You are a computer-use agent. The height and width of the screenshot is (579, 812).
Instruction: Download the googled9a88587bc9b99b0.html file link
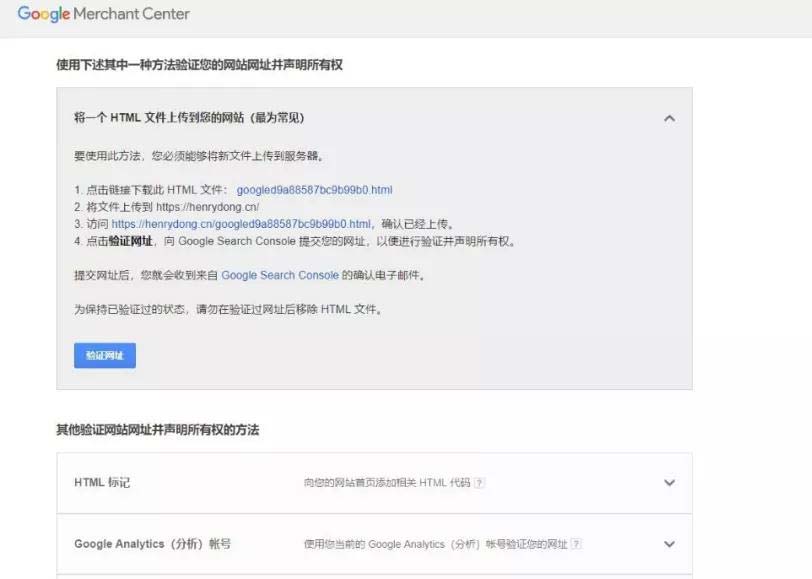314,190
